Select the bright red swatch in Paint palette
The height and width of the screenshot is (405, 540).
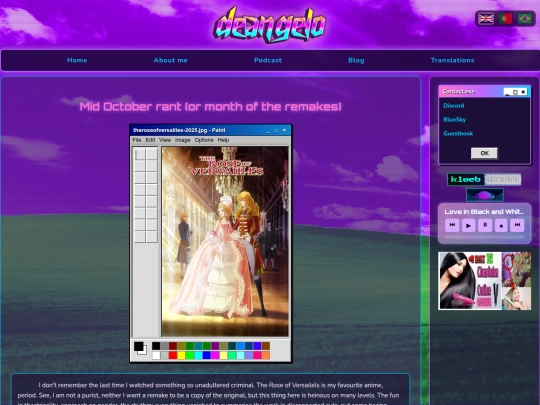[x=173, y=355]
